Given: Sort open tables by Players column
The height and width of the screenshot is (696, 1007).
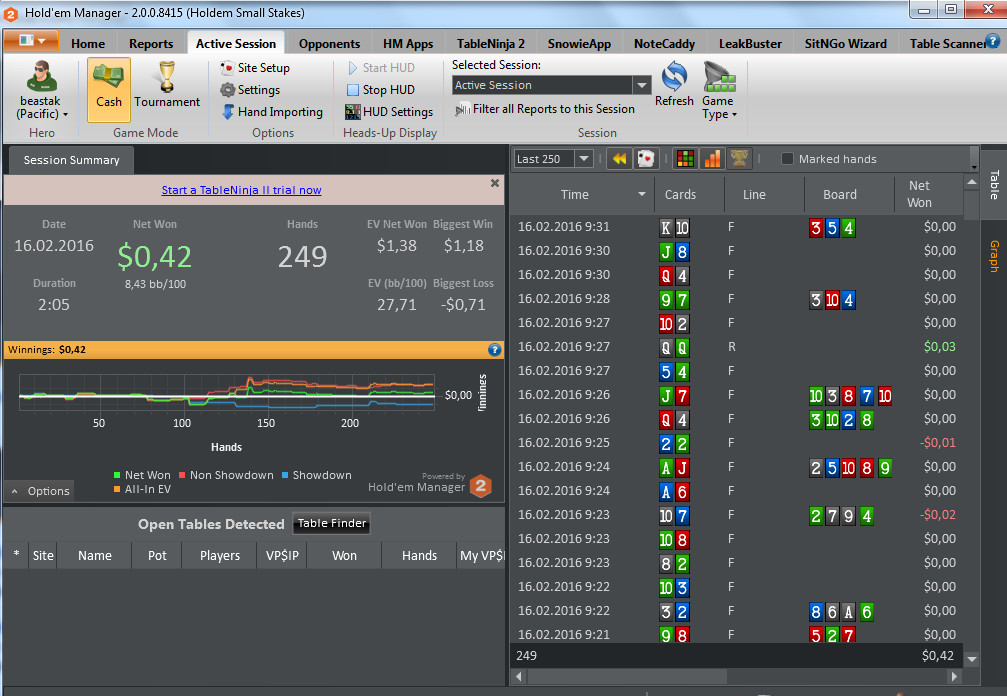Looking at the screenshot, I should [220, 555].
